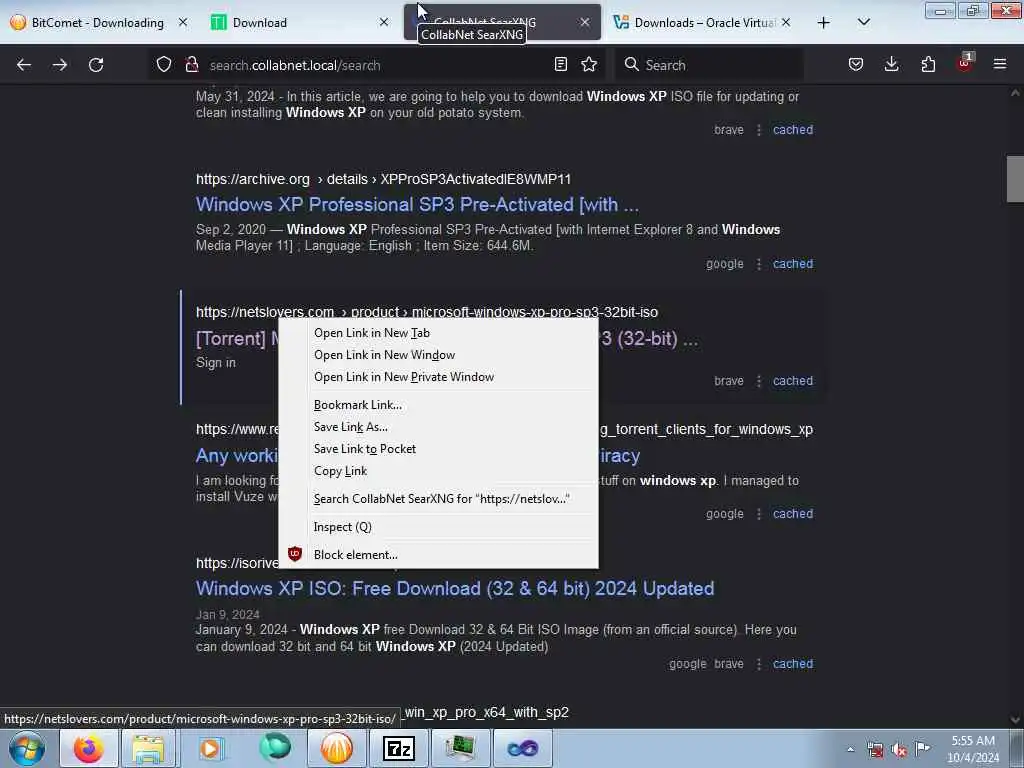Click the toolbar Search input field
This screenshot has height=768, width=1024.
click(709, 65)
